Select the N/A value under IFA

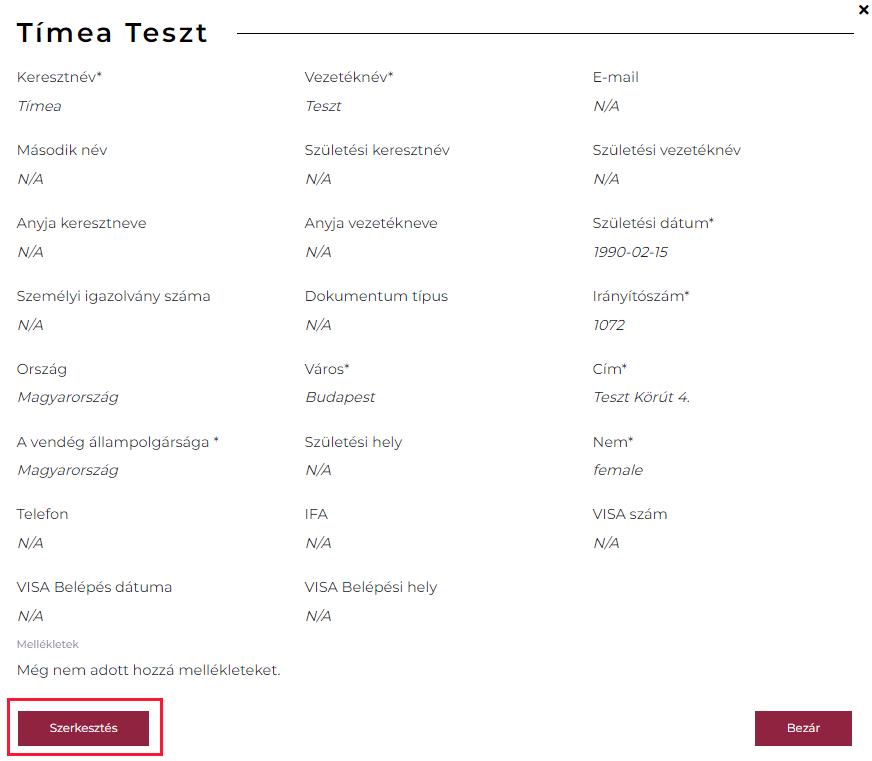click(x=318, y=543)
